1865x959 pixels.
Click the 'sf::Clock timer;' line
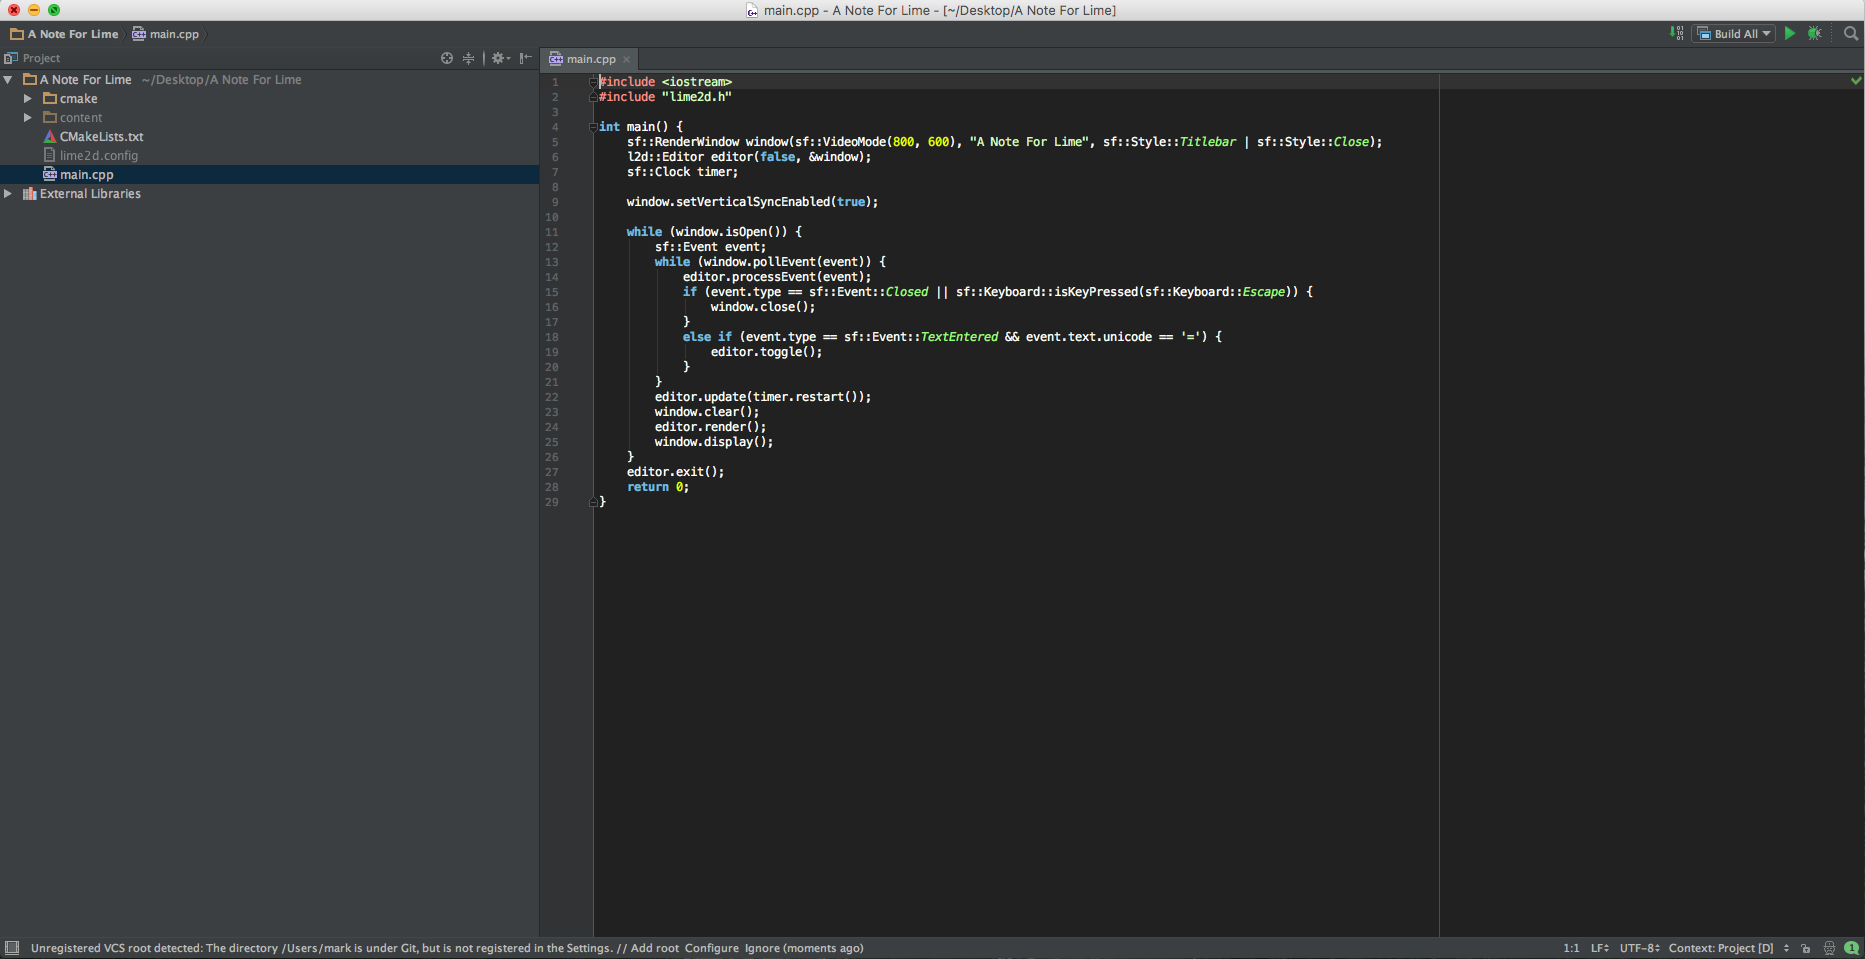(x=683, y=172)
